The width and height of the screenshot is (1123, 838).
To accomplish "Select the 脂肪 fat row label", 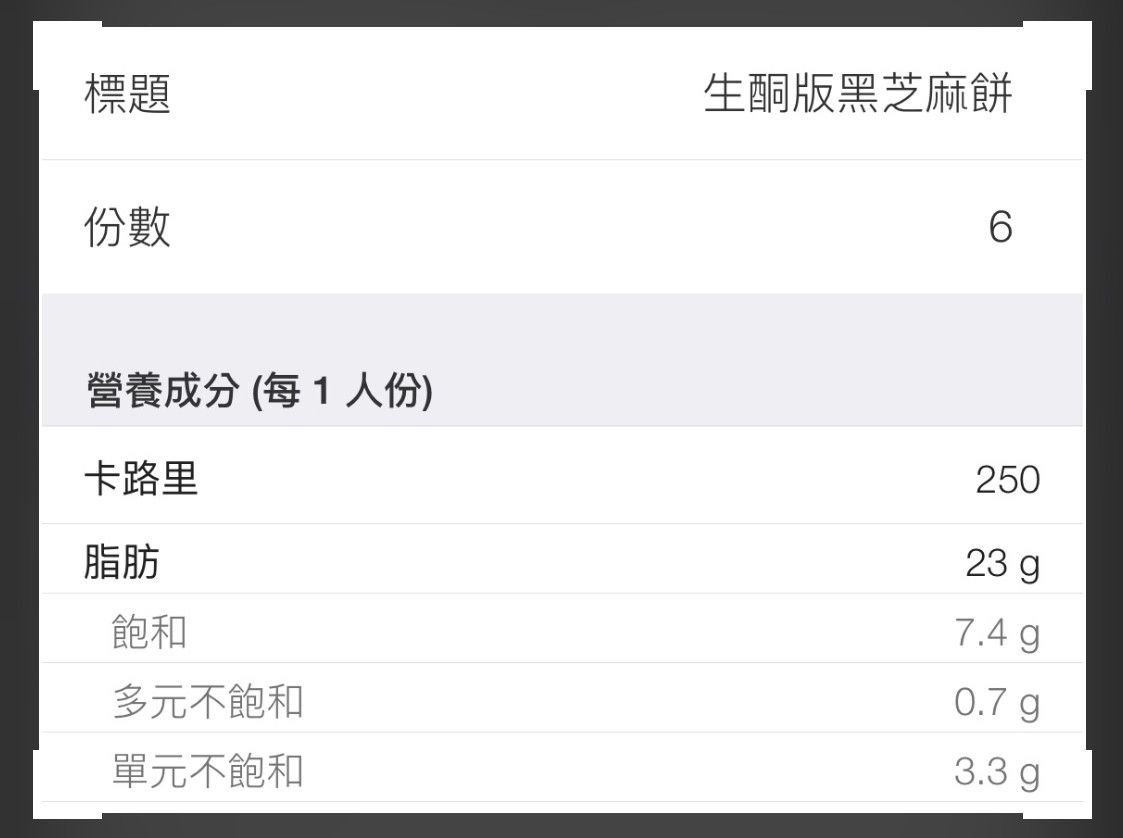I will [x=121, y=563].
